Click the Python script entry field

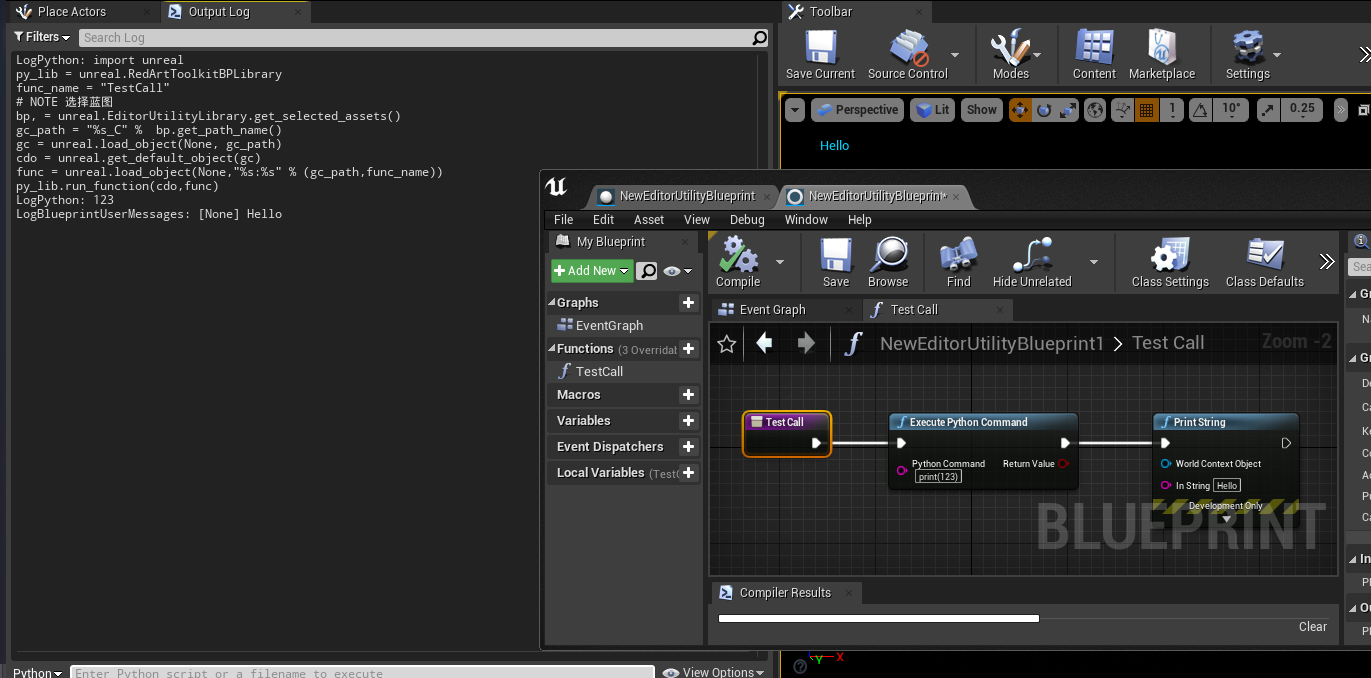pyautogui.click(x=363, y=672)
